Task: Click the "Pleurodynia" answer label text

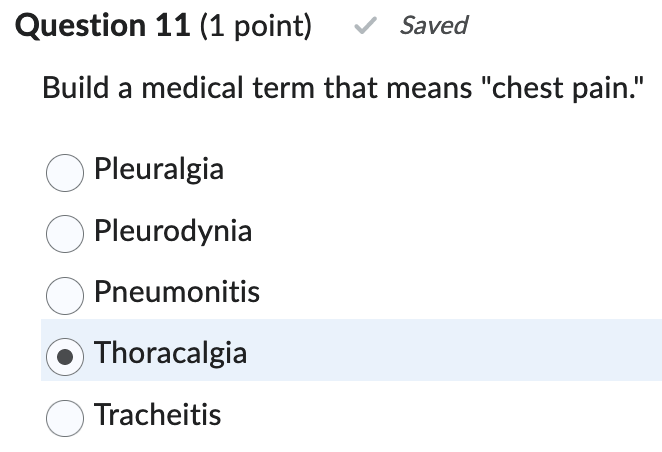Action: (172, 232)
